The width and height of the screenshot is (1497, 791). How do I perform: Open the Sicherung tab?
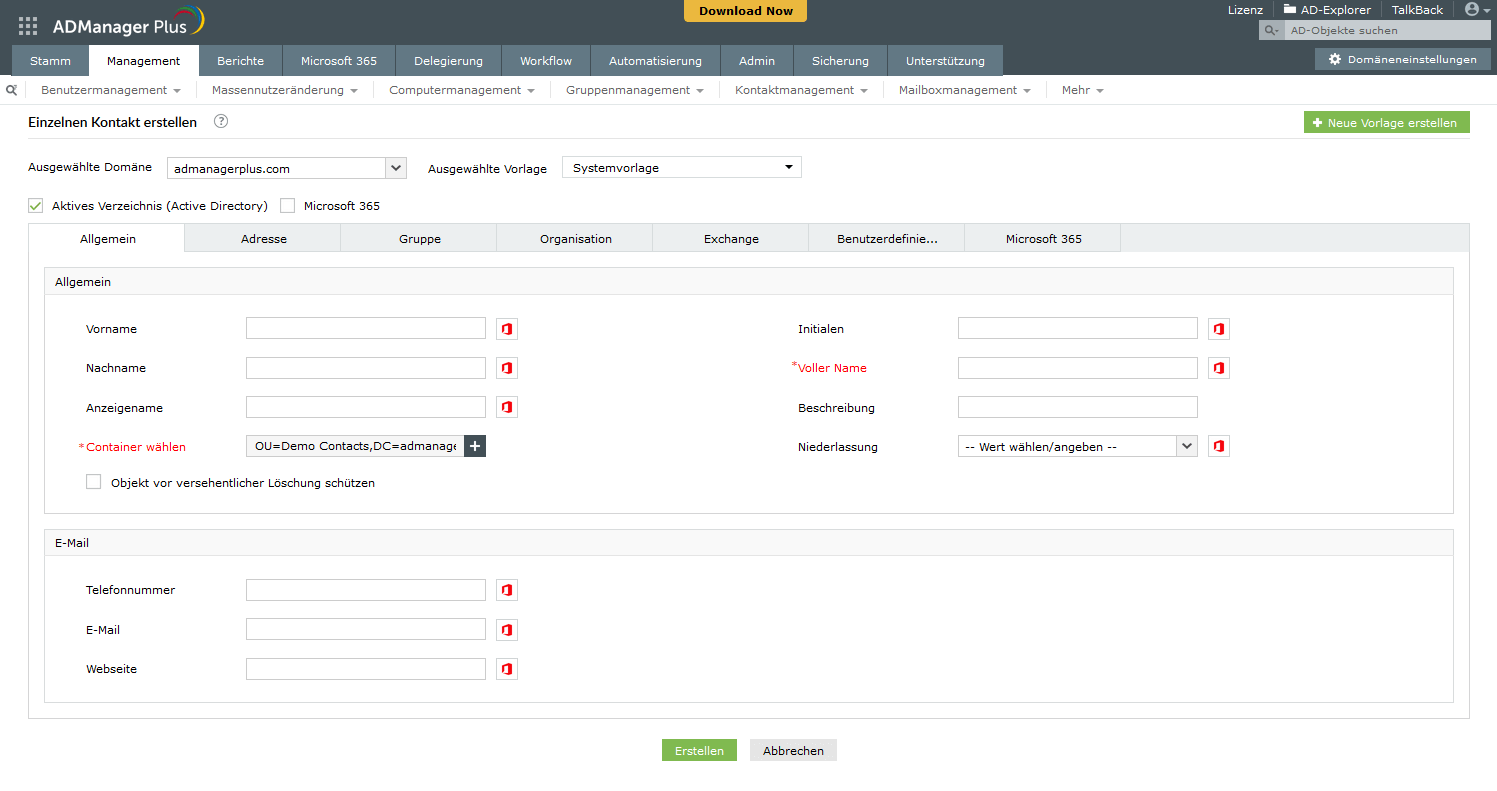coord(840,61)
